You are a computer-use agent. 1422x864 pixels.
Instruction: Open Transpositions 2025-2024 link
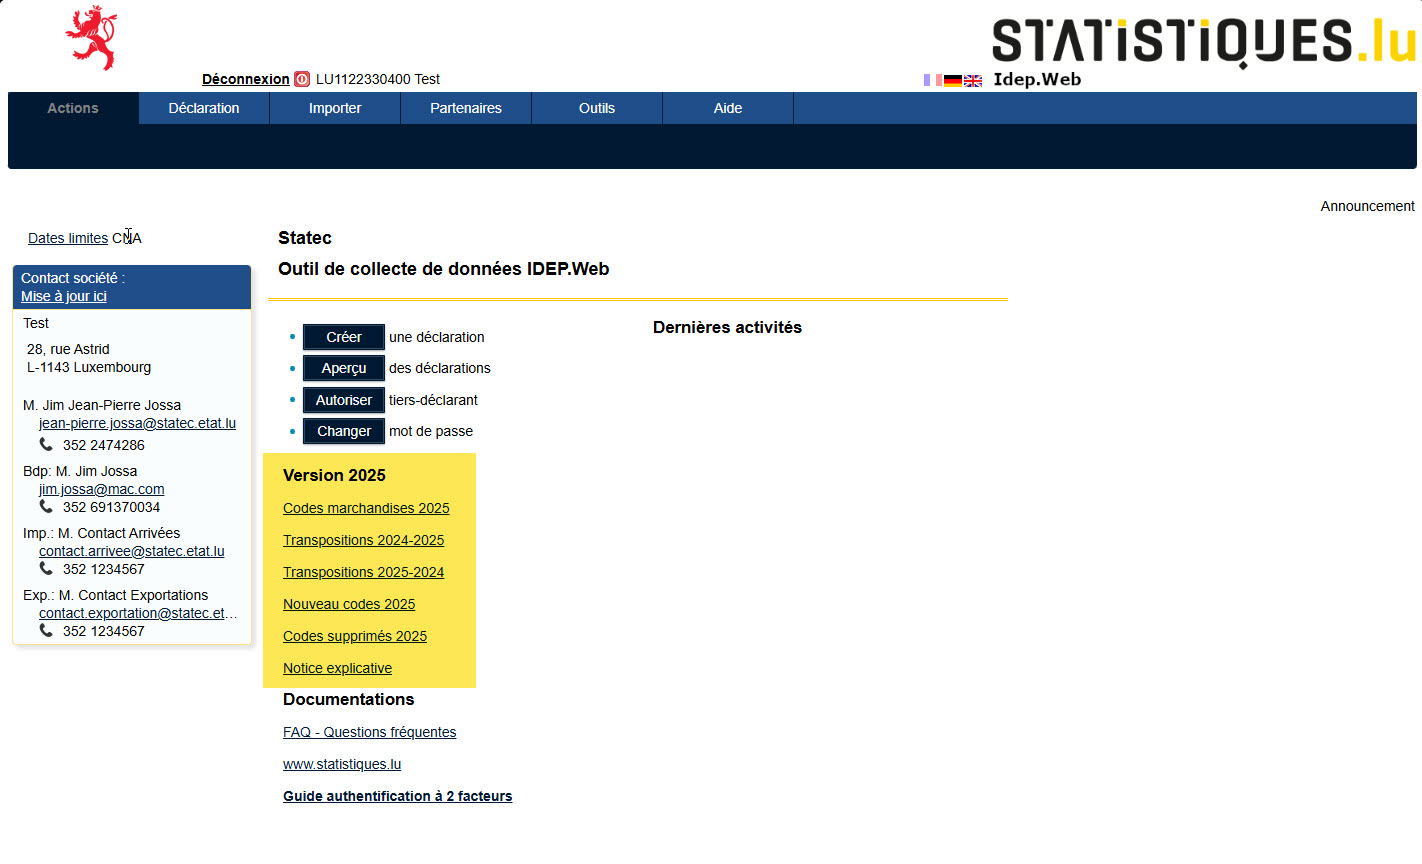pyautogui.click(x=364, y=572)
